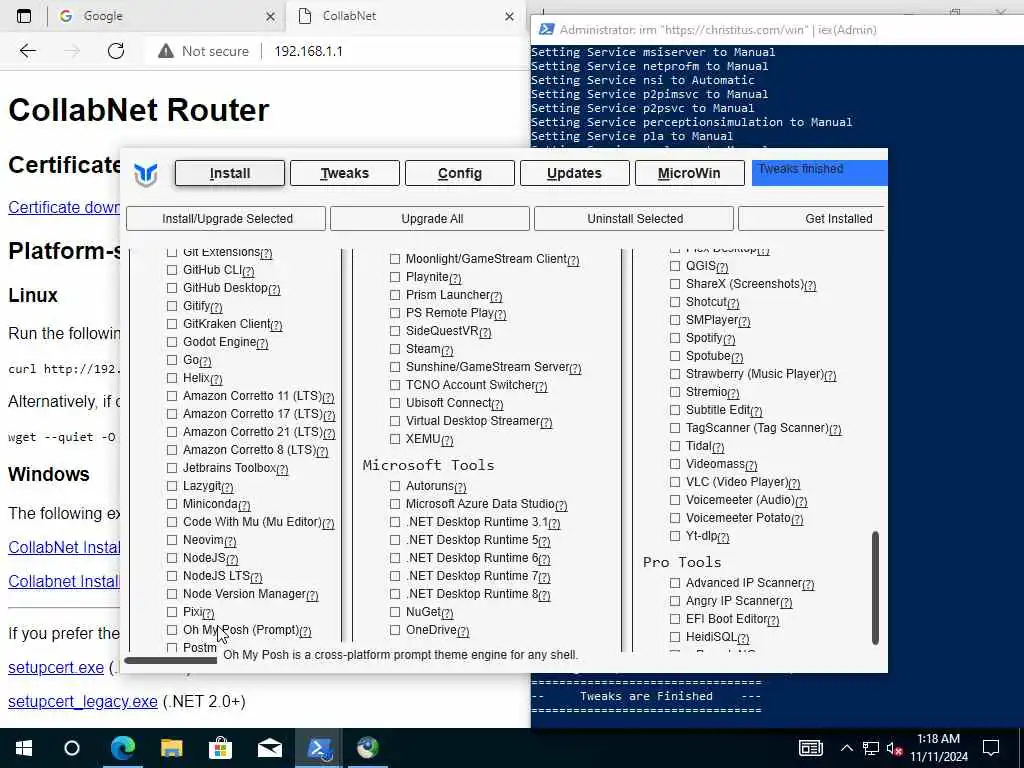1024x768 pixels.
Task: Open the Steam (?) help link
Action: tap(447, 351)
